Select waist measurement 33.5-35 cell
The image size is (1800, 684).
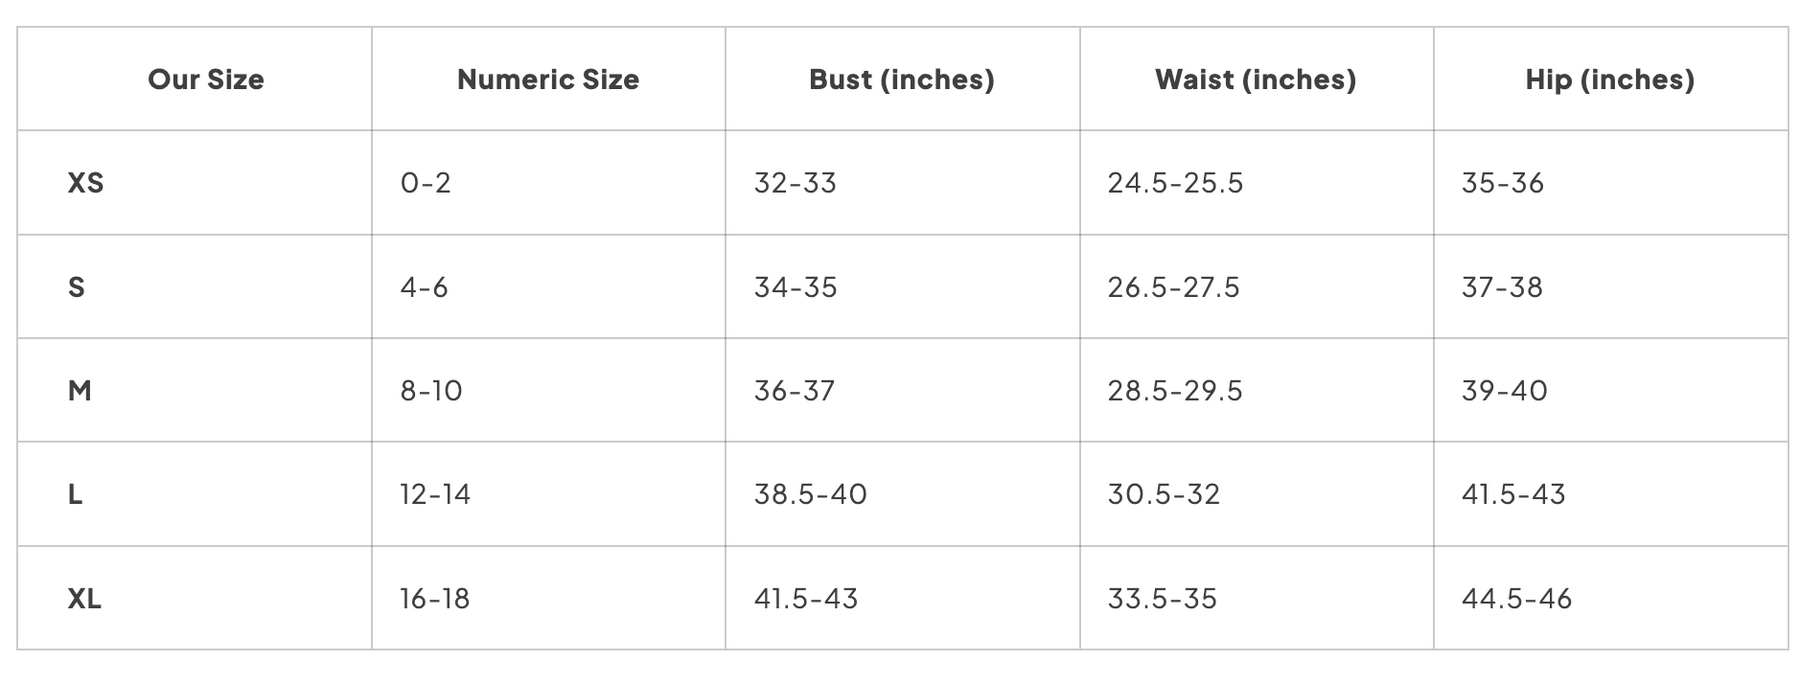coord(1163,598)
